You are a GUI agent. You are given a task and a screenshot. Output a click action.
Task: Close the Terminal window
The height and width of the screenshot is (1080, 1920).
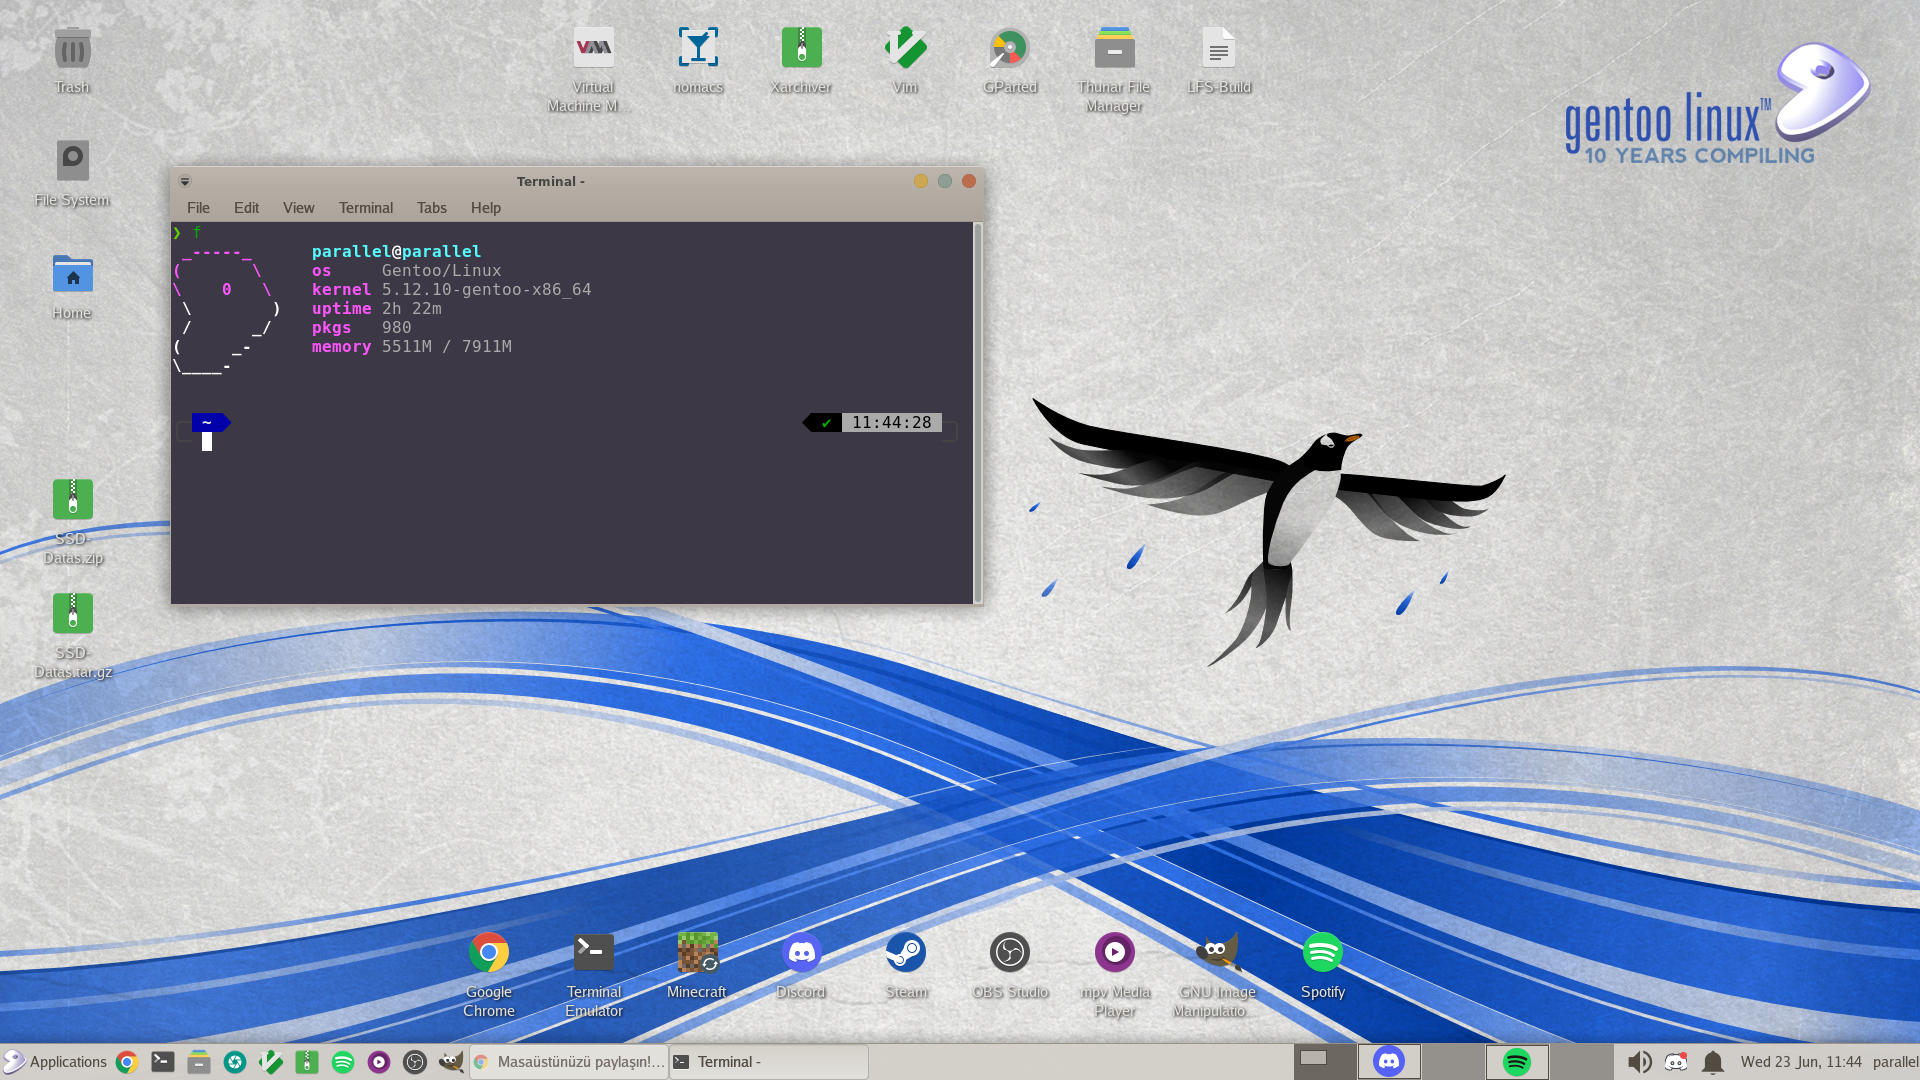point(969,181)
